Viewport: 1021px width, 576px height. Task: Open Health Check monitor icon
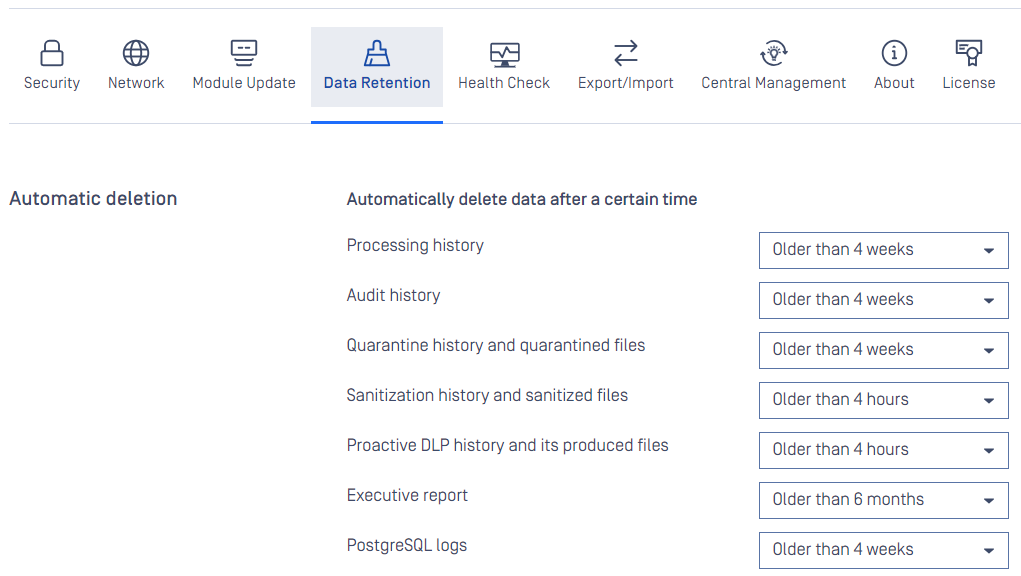[x=505, y=55]
